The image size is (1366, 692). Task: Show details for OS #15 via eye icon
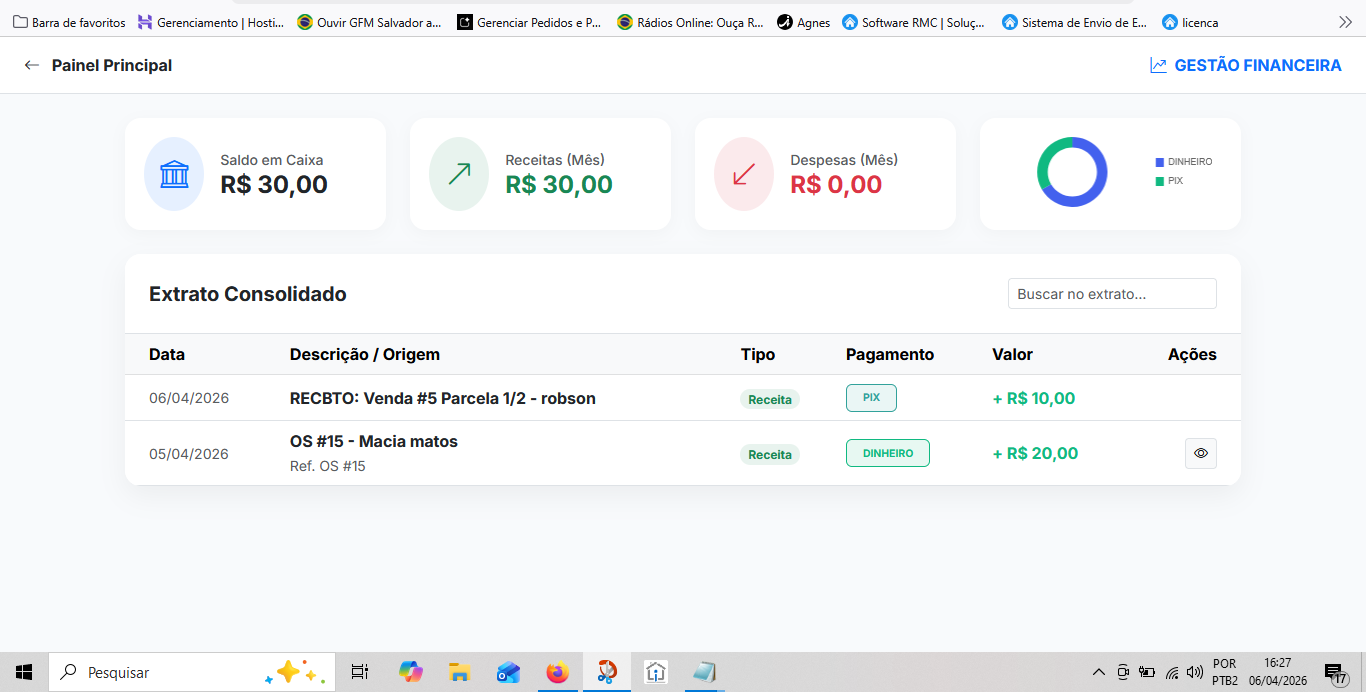[x=1200, y=453]
